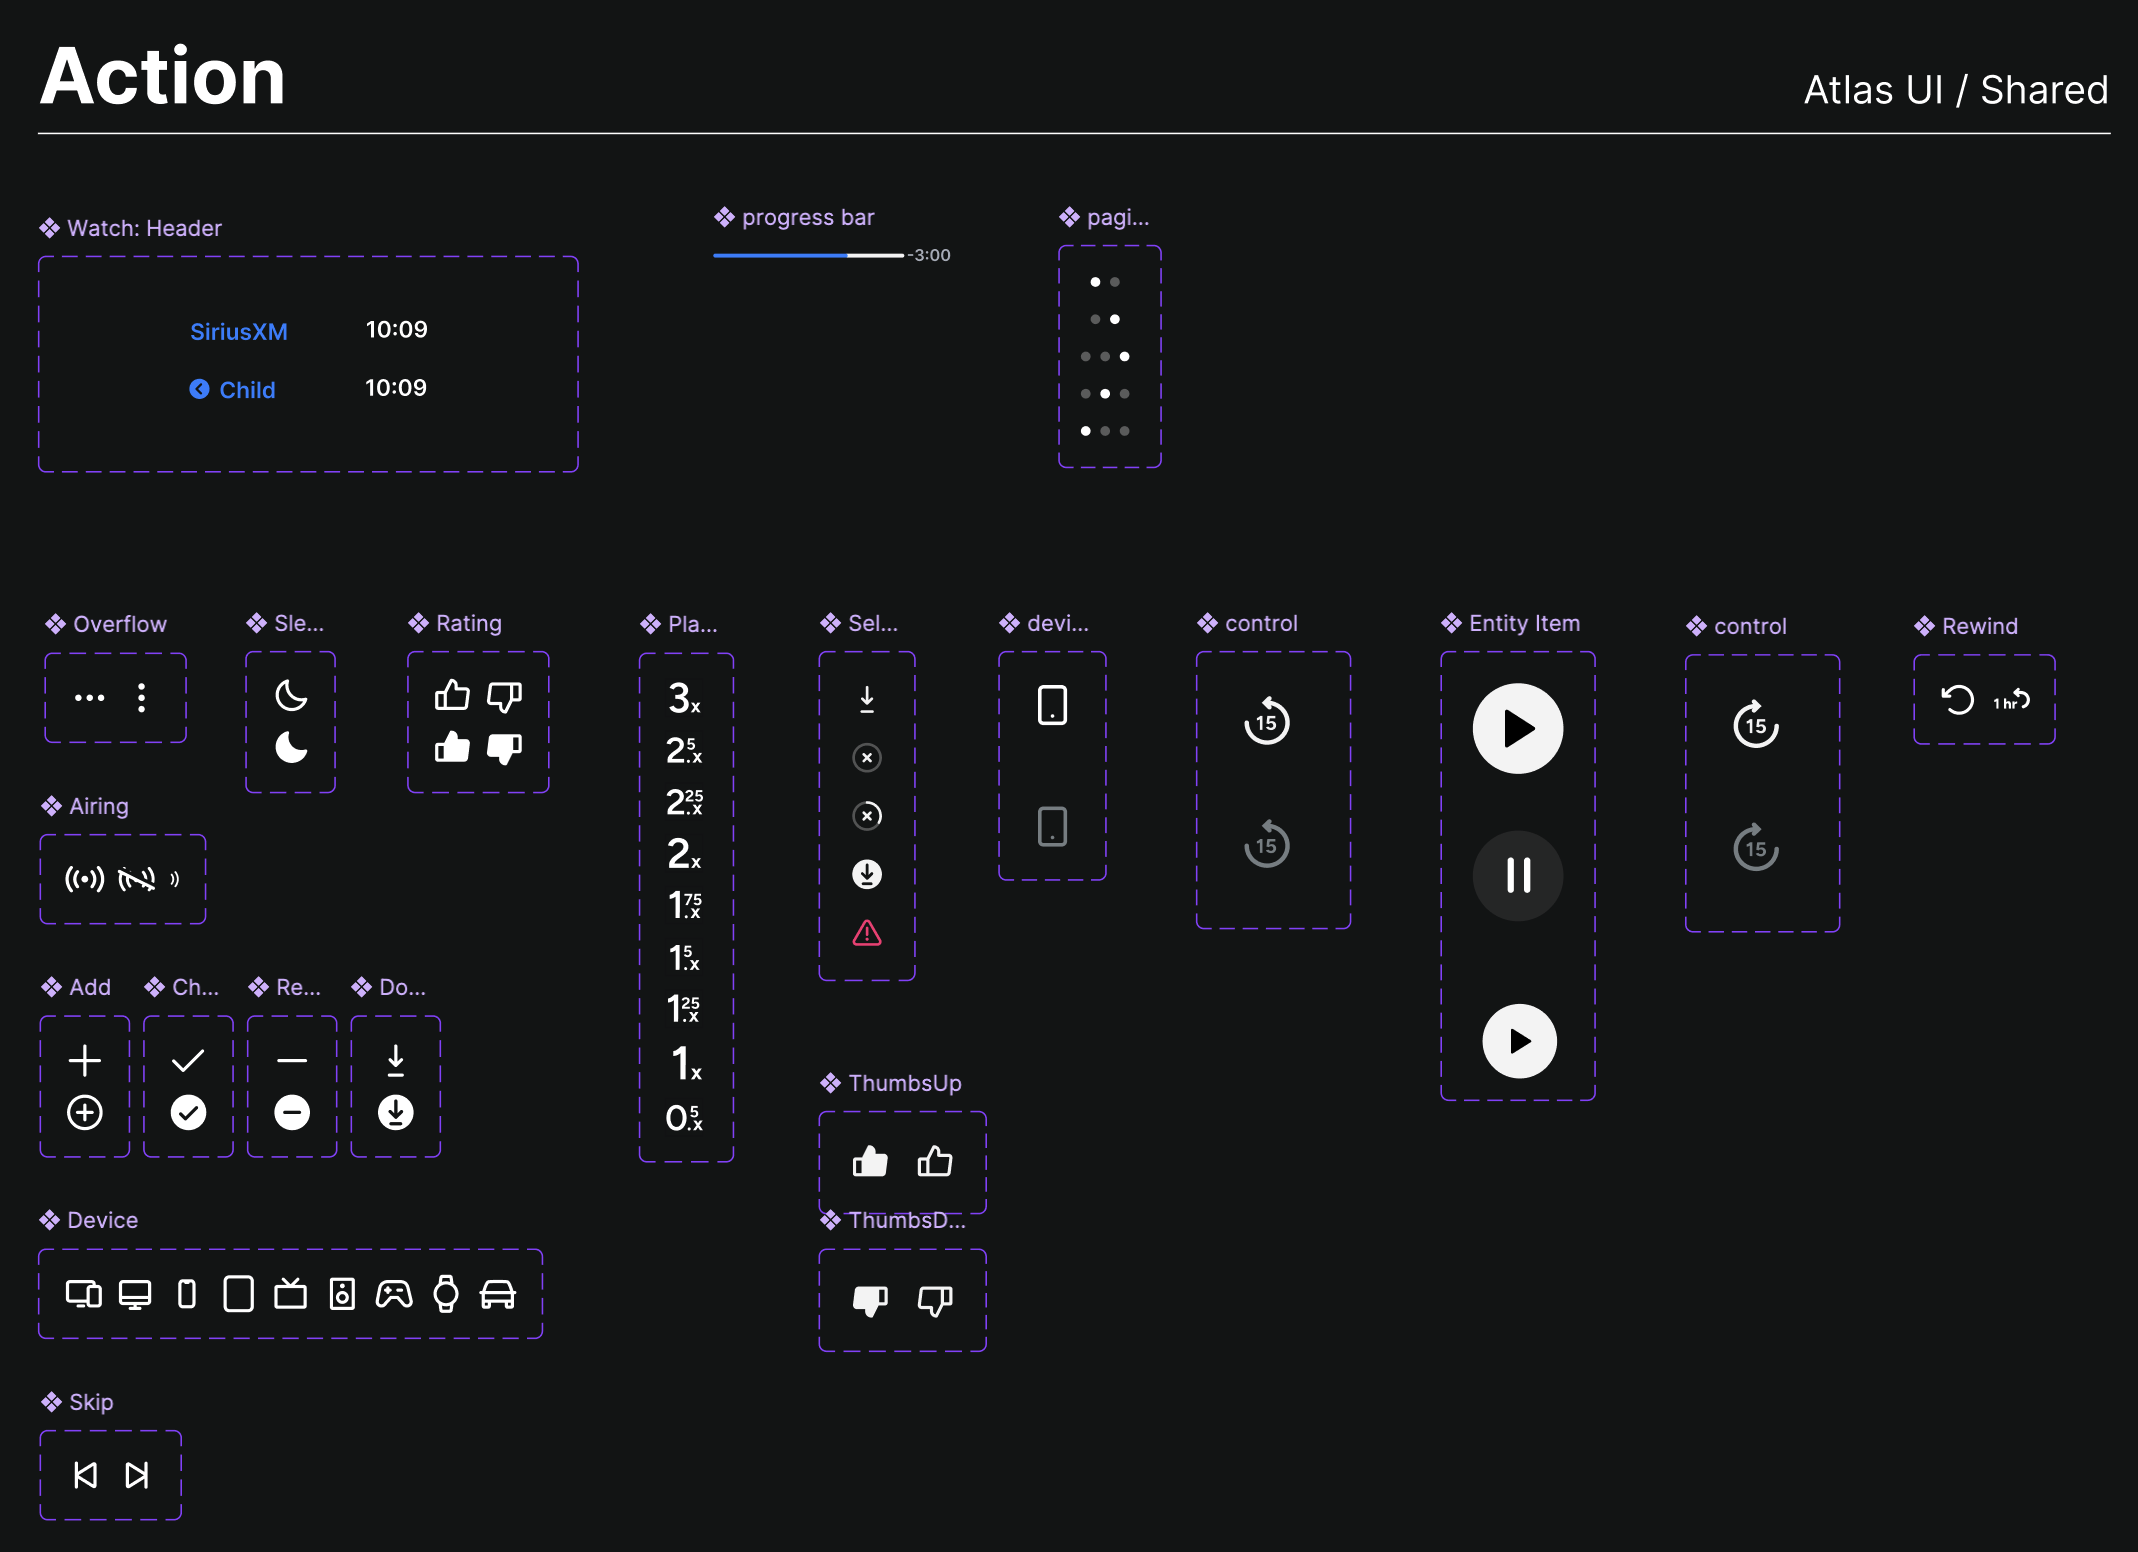Click the 1 hr rewind icon
This screenshot has width=2138, height=1552.
(x=2011, y=700)
